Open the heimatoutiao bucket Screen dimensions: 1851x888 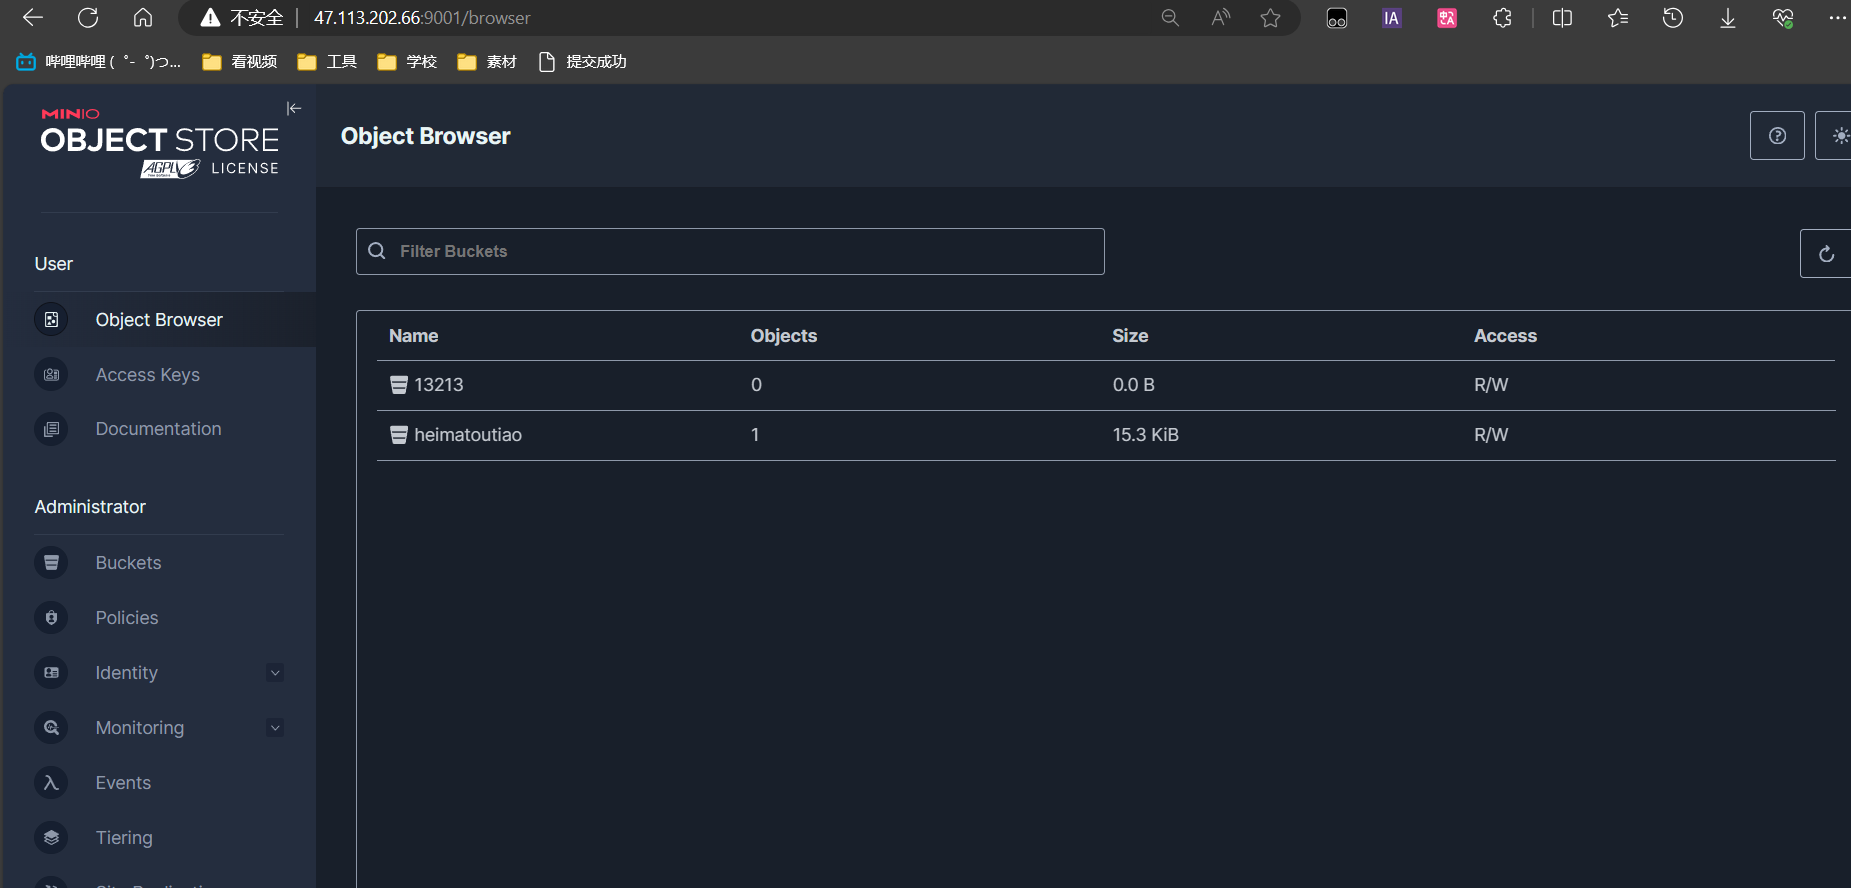click(467, 435)
